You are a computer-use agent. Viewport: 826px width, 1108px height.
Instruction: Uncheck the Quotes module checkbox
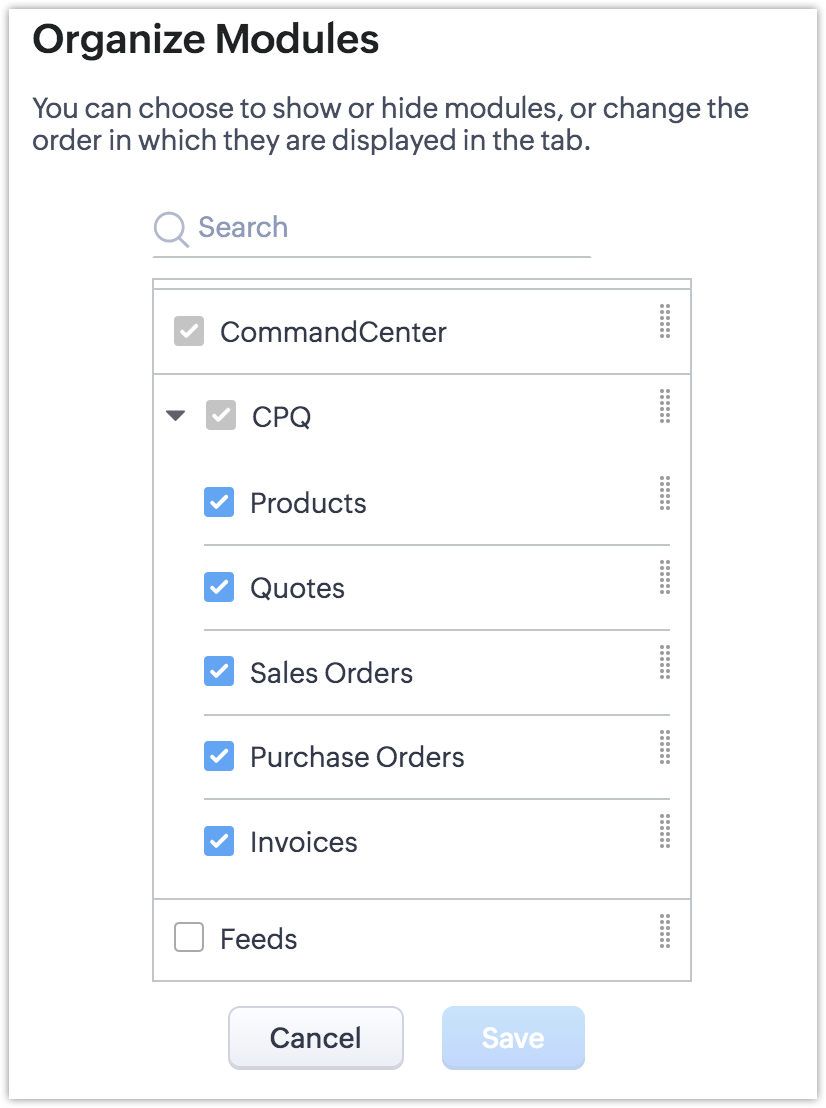pos(219,587)
